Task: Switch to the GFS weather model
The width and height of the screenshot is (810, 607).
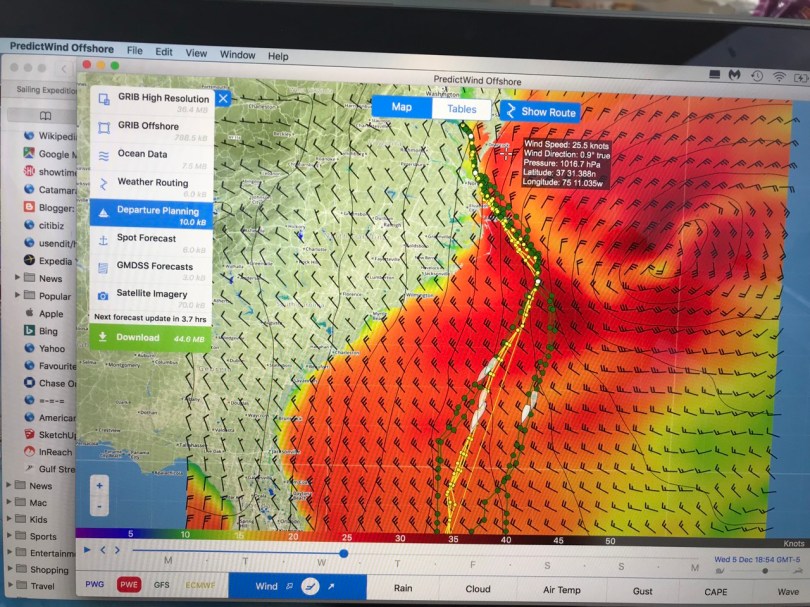Action: (161, 584)
